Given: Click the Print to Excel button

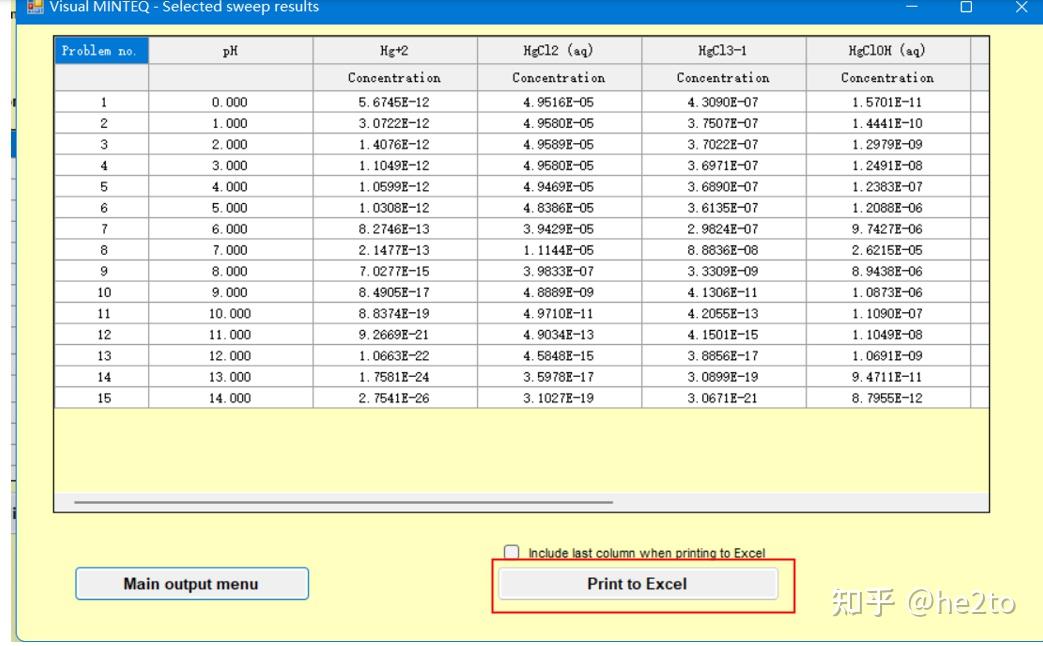Looking at the screenshot, I should click(638, 584).
